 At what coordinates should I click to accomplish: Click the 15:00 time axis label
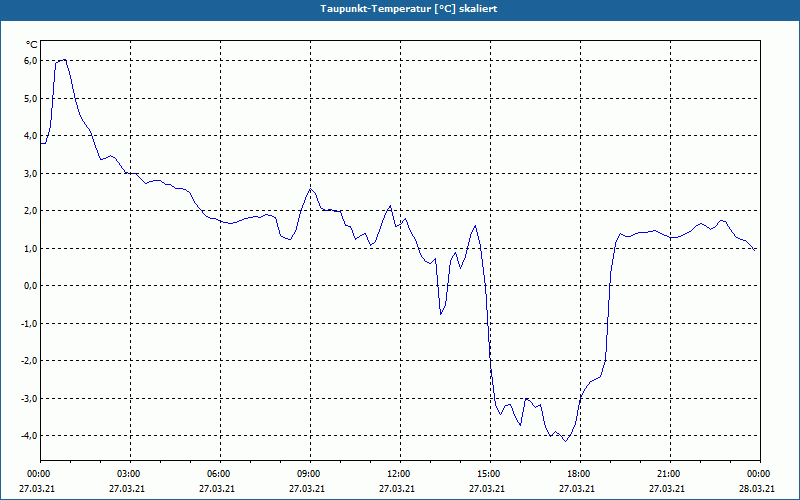pos(488,474)
